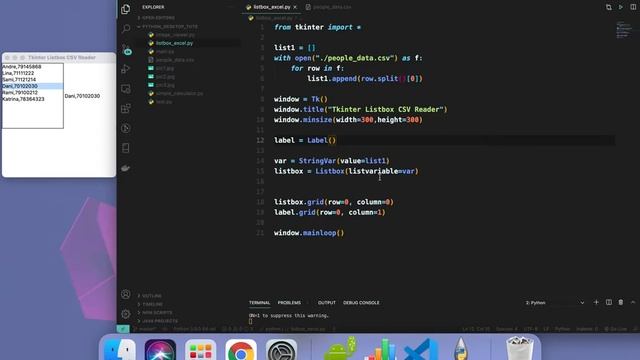Open the Search view in activity bar
Image resolution: width=640 pixels, height=360 pixels.
pos(126,28)
